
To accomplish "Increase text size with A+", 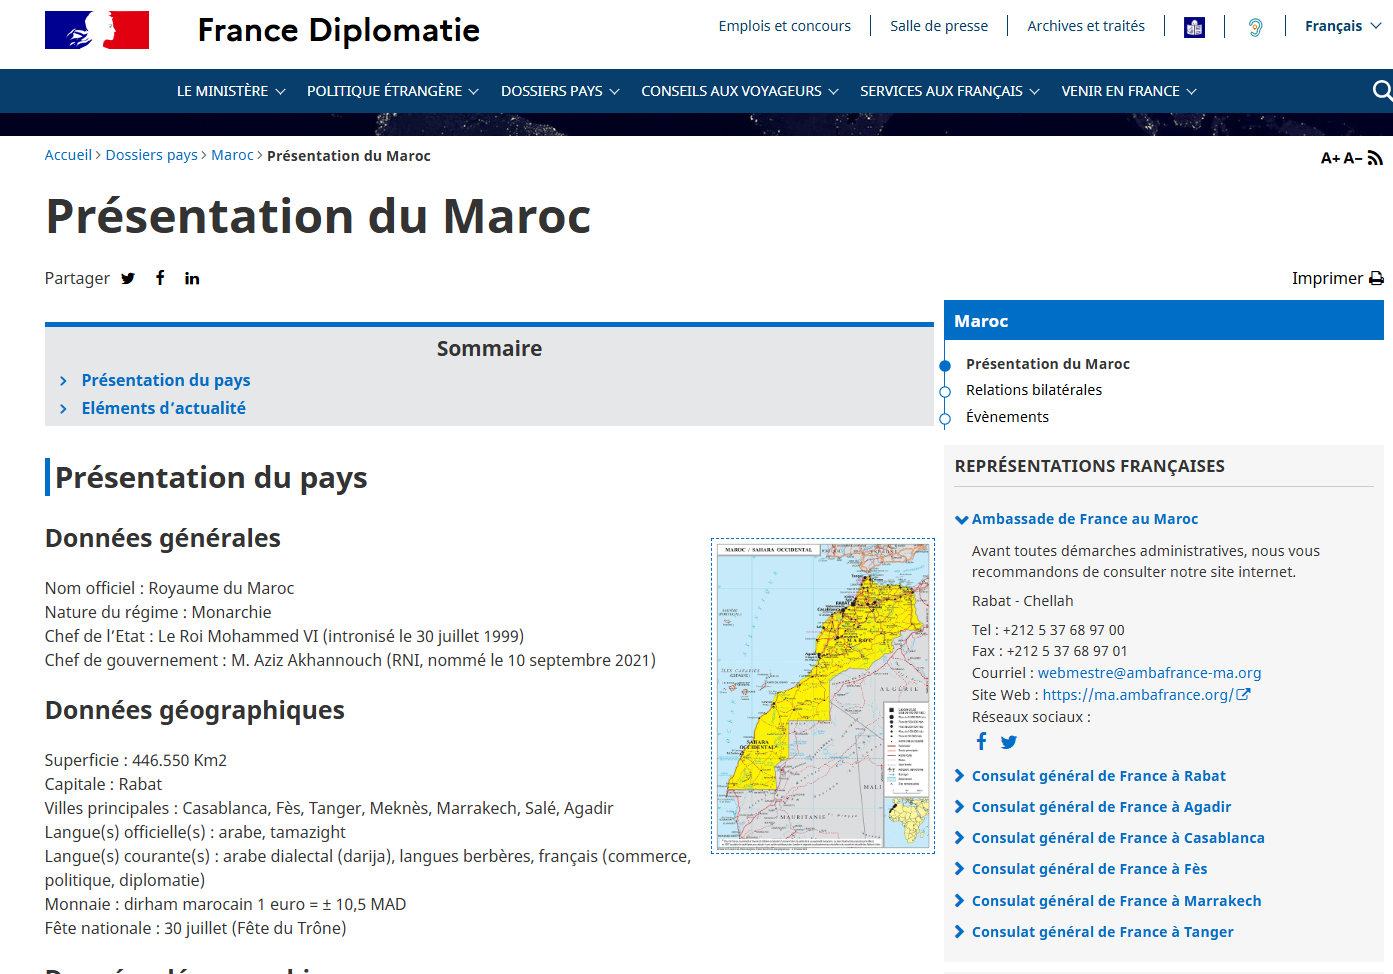I will coord(1330,158).
